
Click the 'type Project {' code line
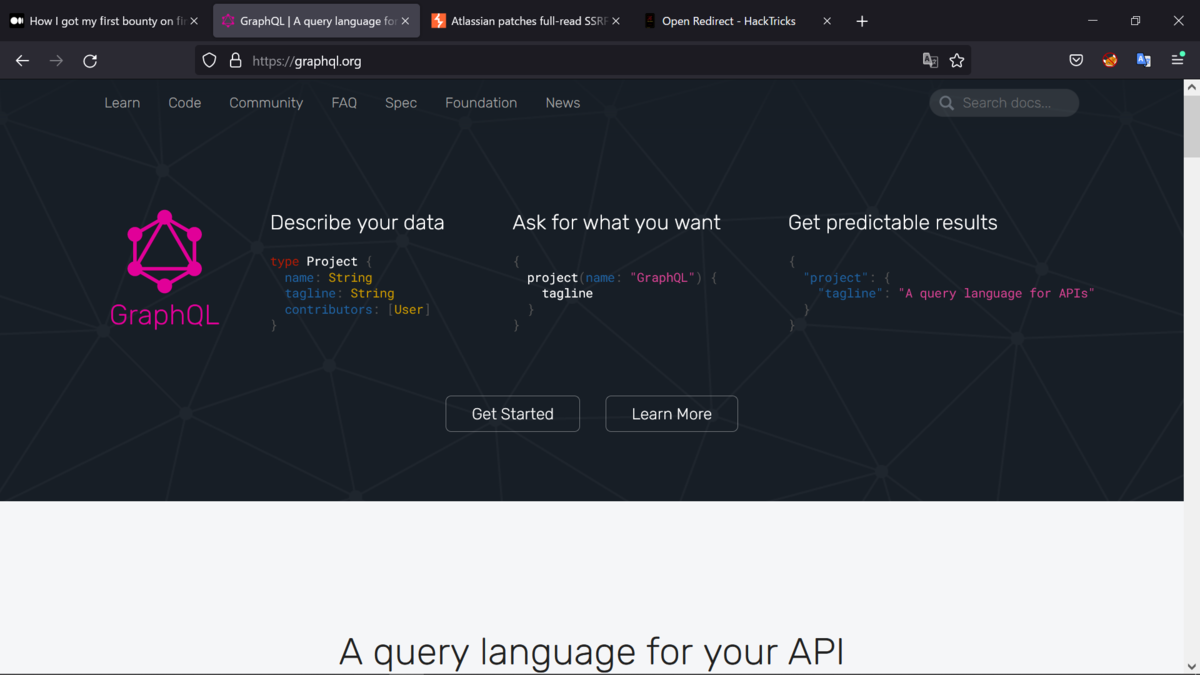(321, 262)
